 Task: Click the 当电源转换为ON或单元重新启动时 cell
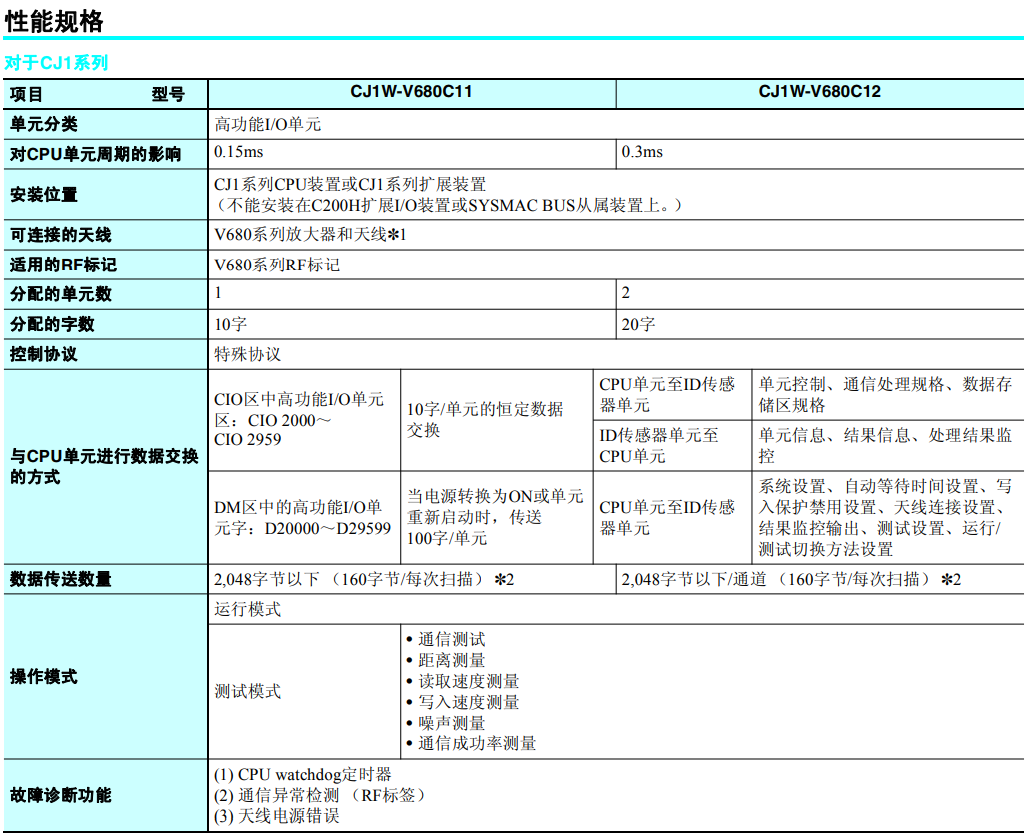coord(495,517)
